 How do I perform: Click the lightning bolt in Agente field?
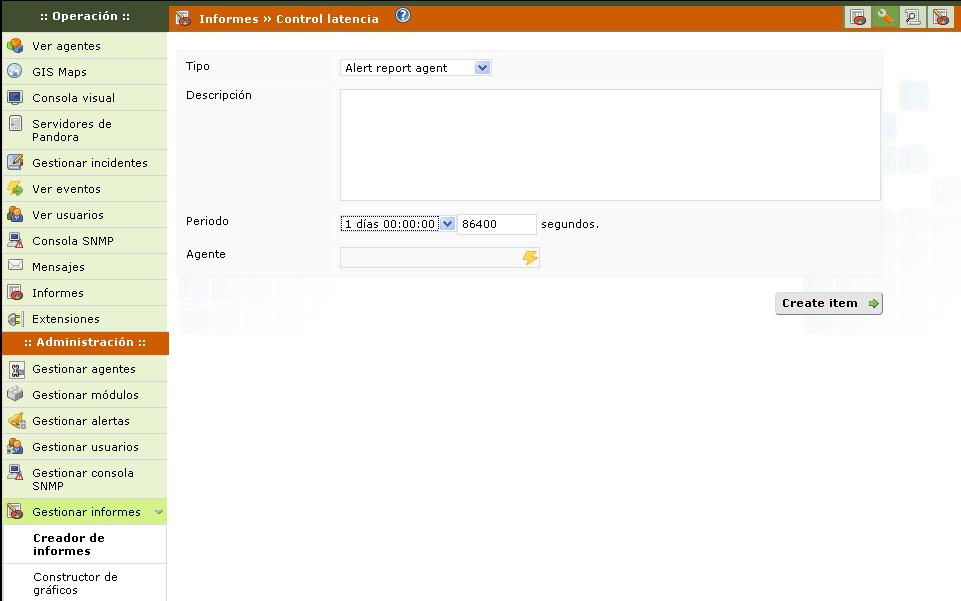pos(530,258)
